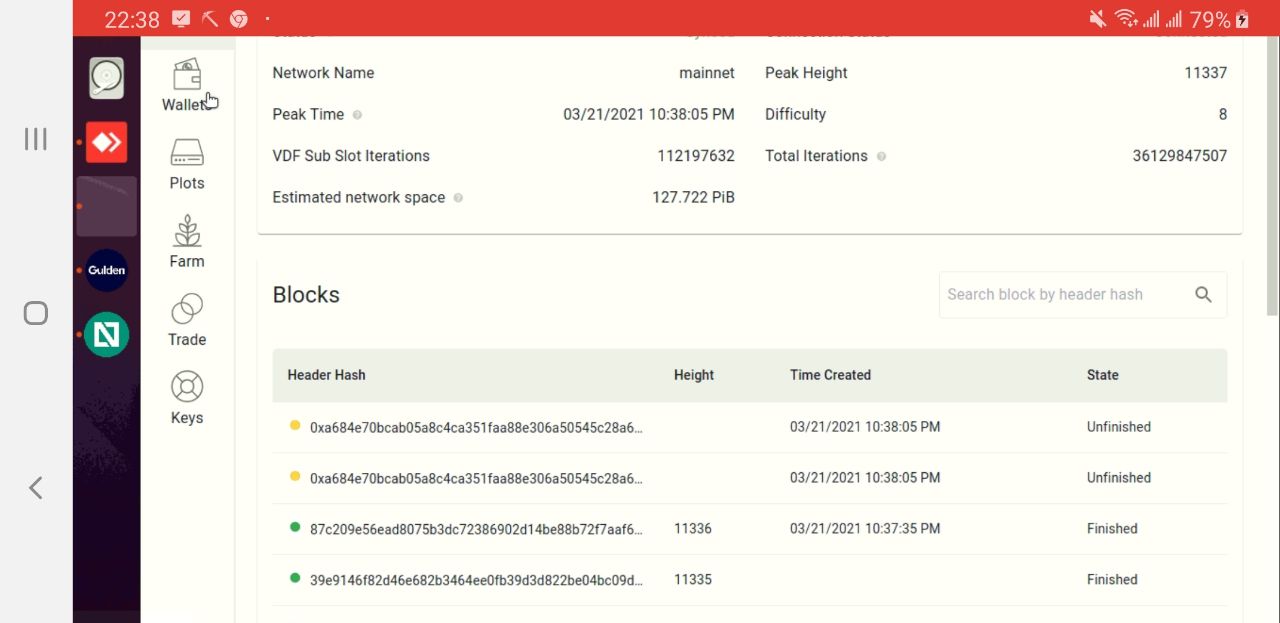The width and height of the screenshot is (1280, 623).
Task: Tap the muted sound status icon
Action: click(x=1097, y=19)
